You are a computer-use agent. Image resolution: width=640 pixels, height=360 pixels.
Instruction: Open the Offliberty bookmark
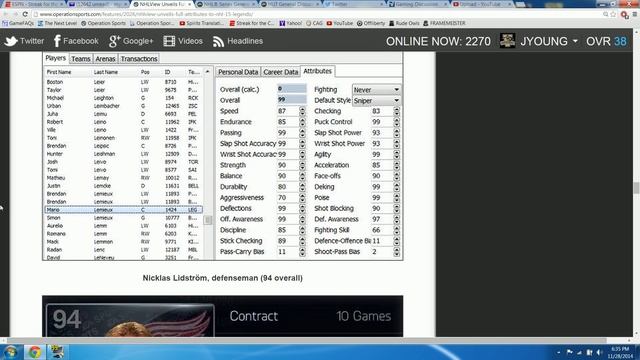371,23
